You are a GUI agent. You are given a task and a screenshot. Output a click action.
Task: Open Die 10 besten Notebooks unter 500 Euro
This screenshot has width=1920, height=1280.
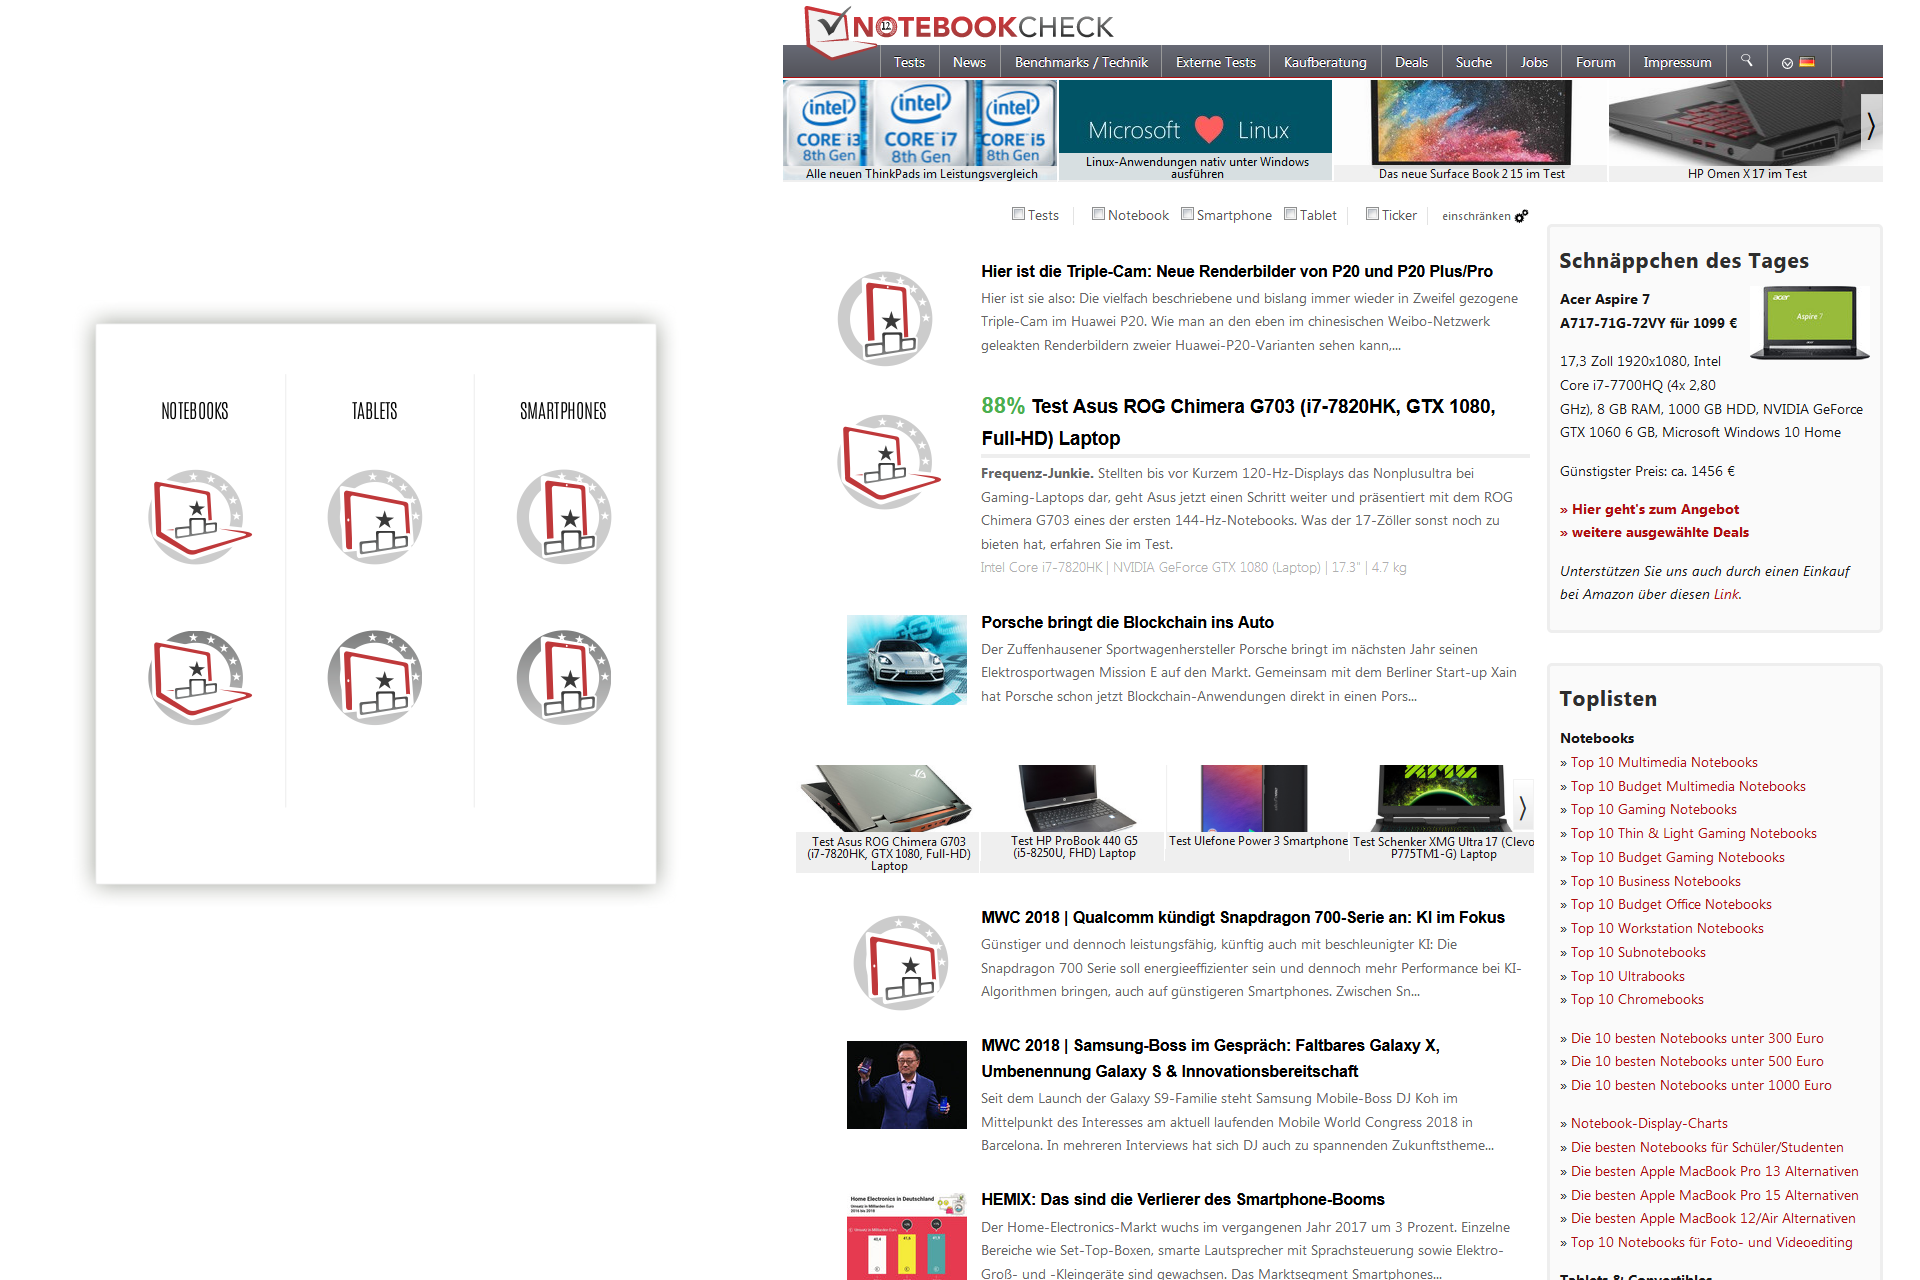click(1697, 1061)
